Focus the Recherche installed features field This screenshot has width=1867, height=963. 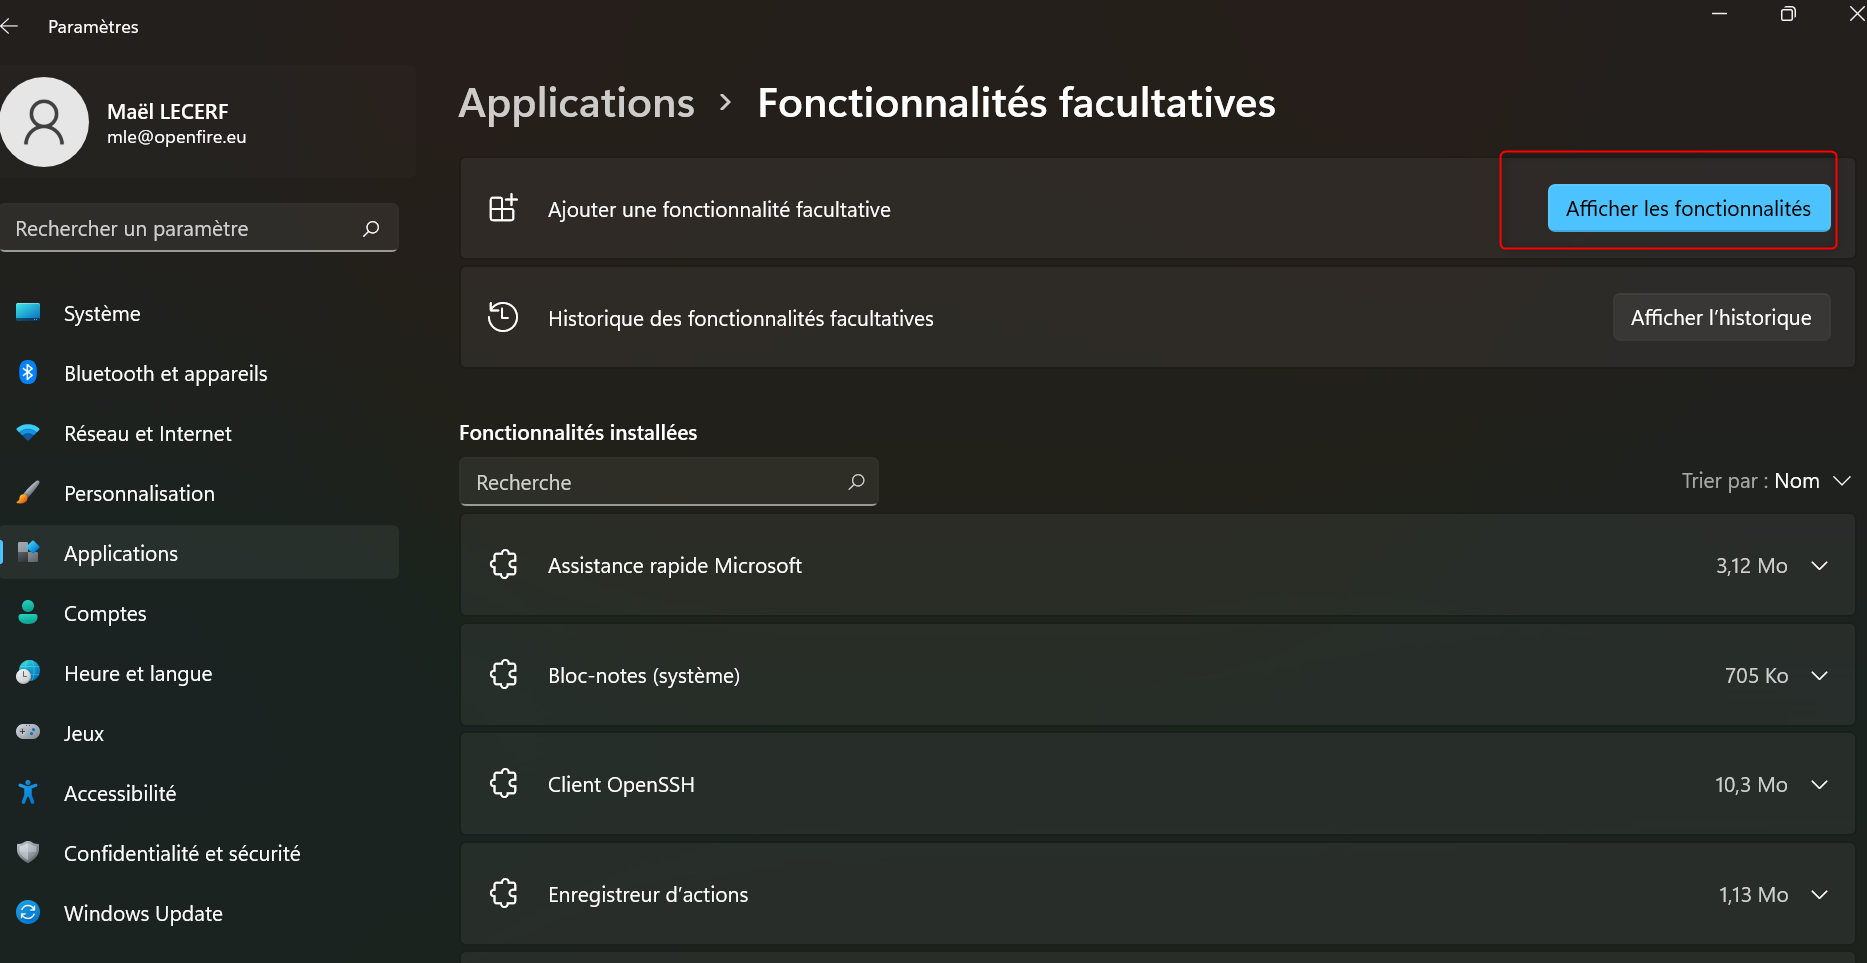[x=669, y=482]
